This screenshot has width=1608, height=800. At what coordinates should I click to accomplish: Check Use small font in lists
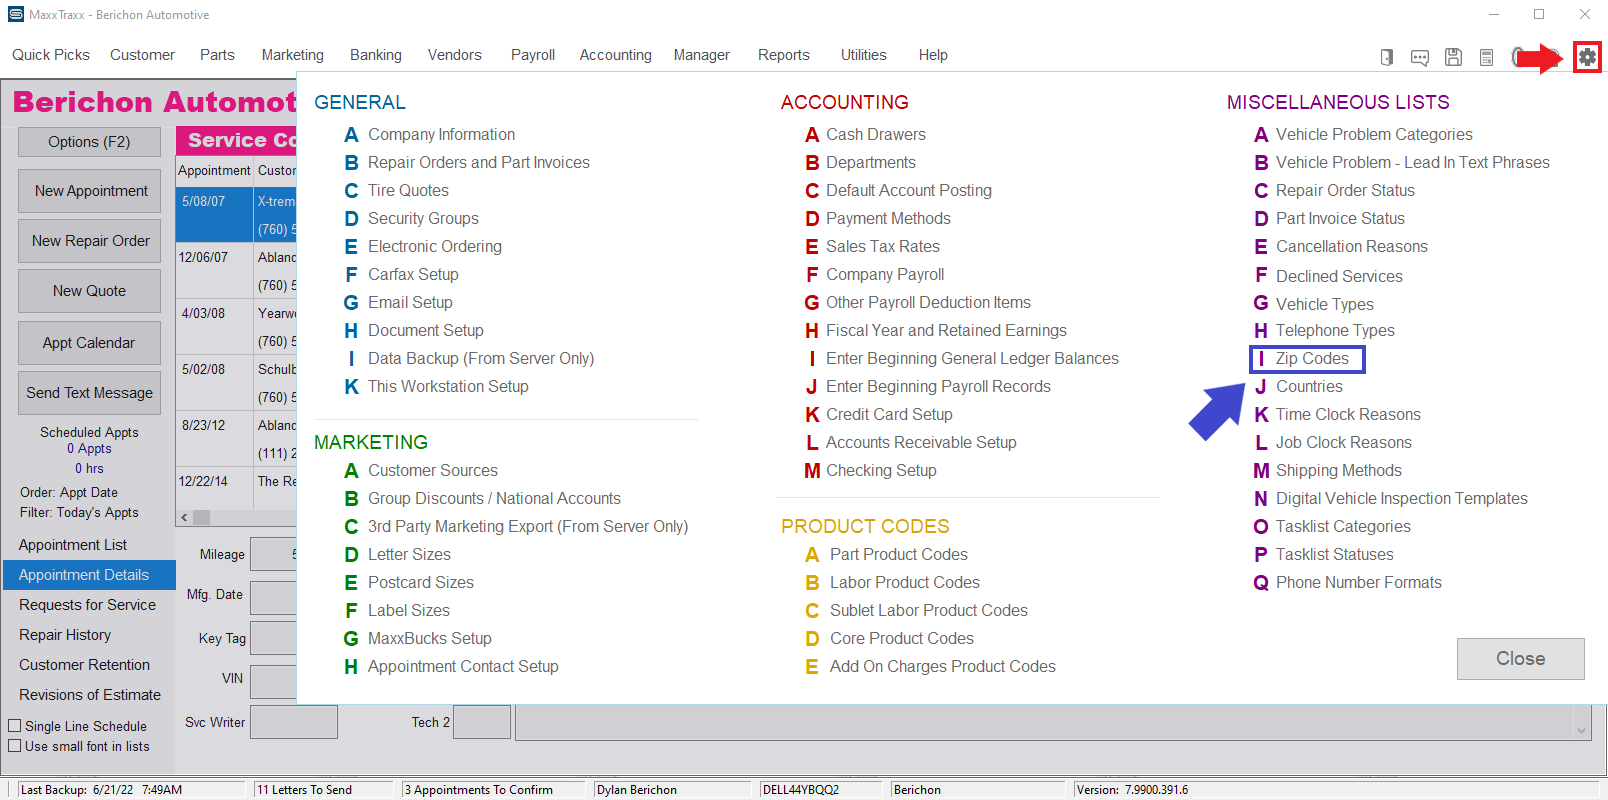click(x=15, y=746)
